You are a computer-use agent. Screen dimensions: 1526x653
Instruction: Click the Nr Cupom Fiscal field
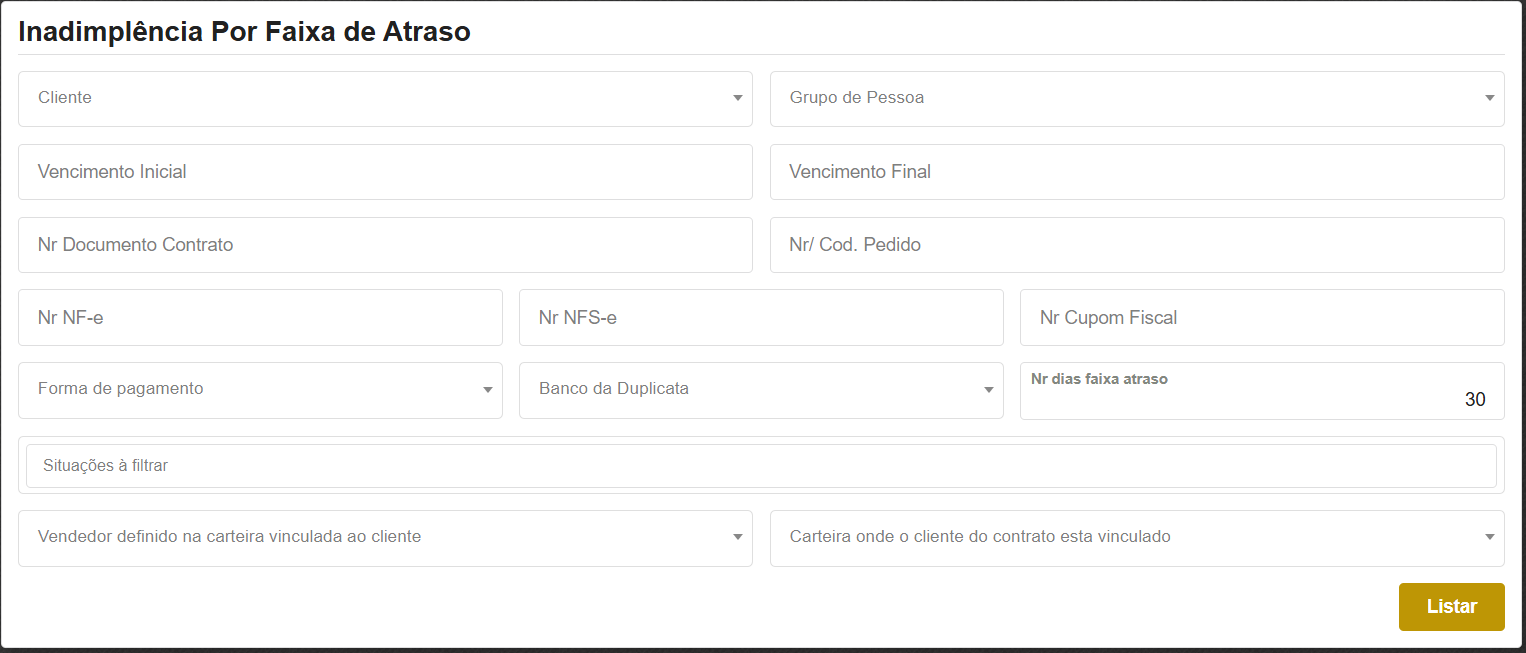point(1261,318)
